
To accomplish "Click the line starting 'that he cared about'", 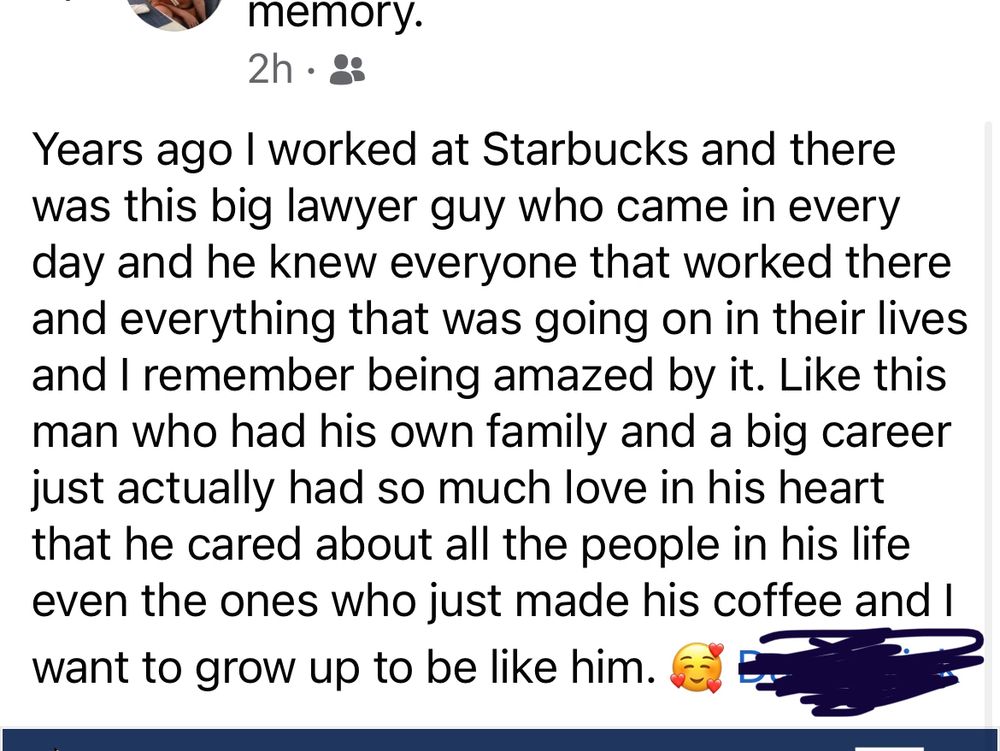I will point(471,545).
